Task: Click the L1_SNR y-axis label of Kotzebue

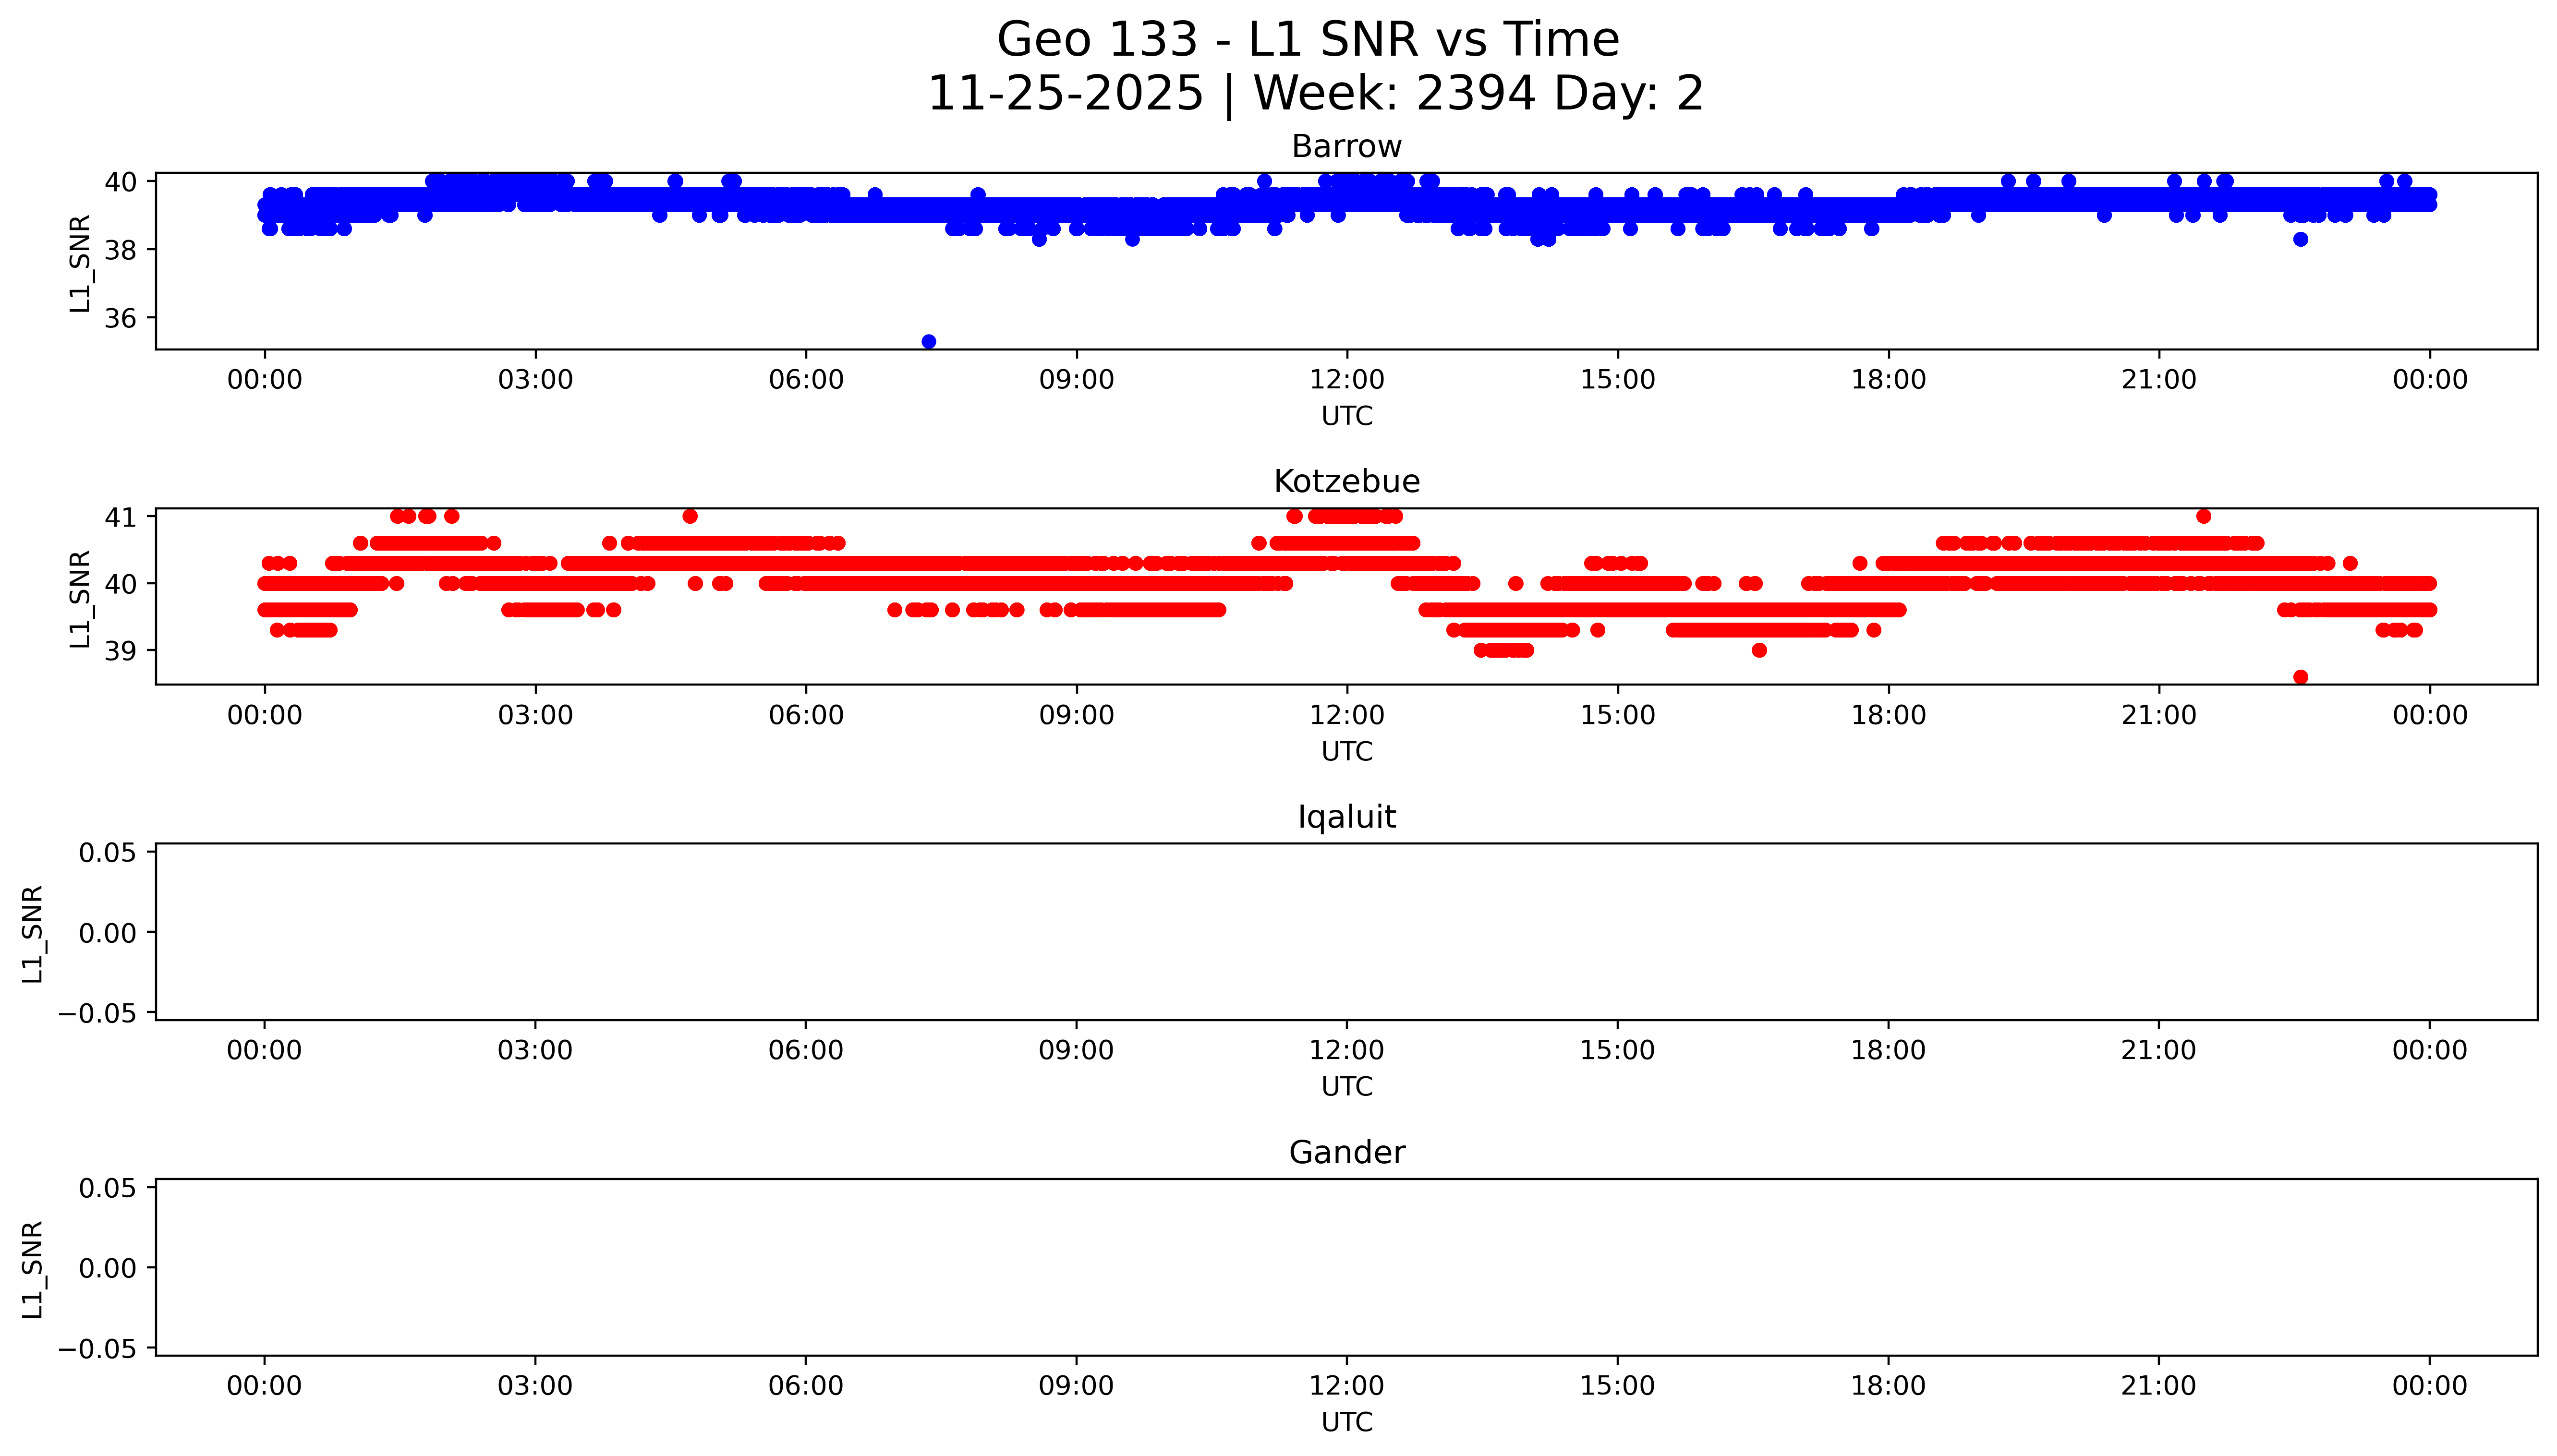Action: coord(80,598)
